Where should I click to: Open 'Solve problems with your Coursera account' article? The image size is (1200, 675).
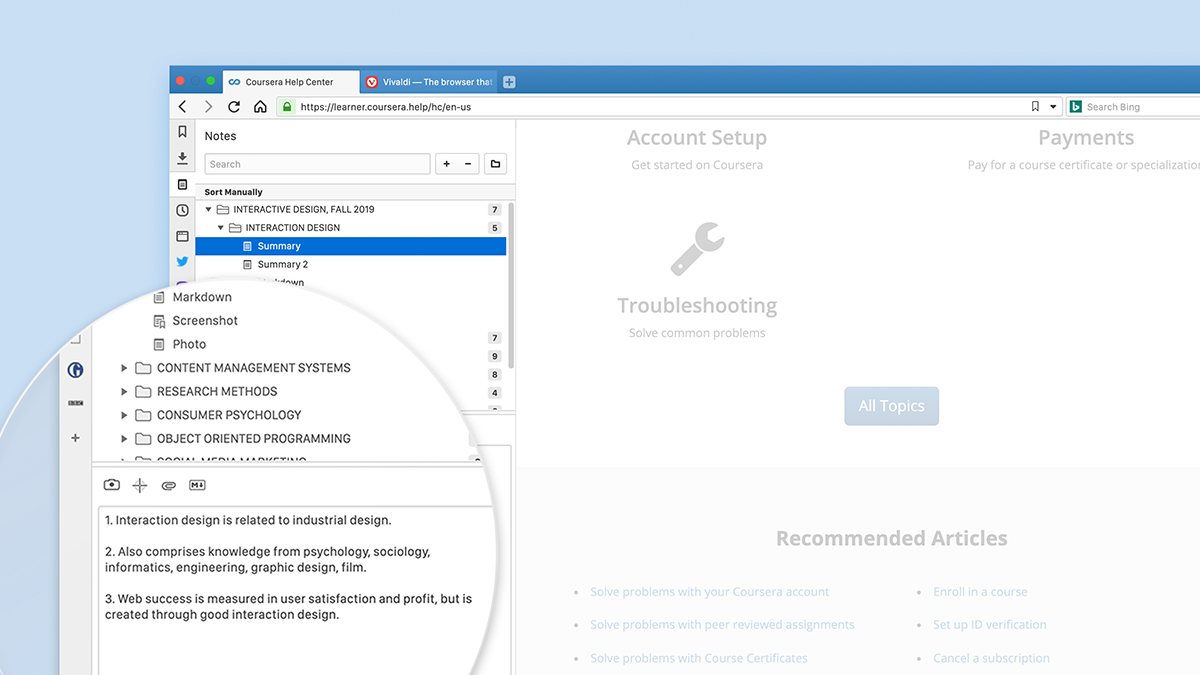coord(710,592)
